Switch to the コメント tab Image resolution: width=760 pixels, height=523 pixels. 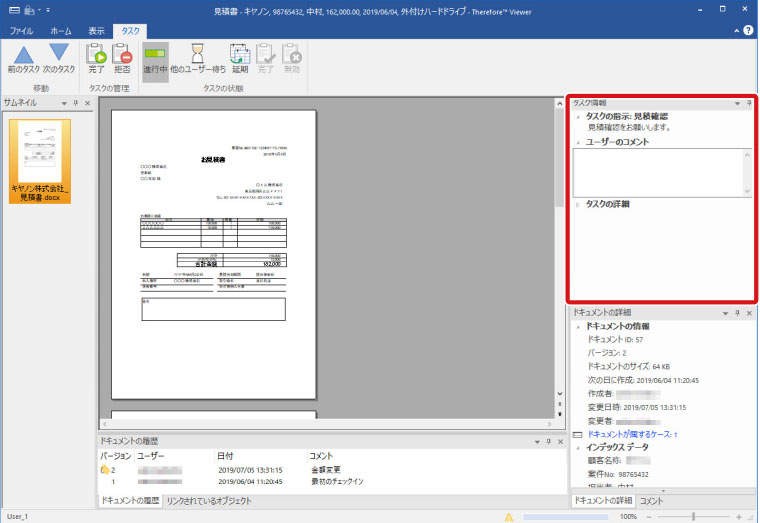[651, 500]
